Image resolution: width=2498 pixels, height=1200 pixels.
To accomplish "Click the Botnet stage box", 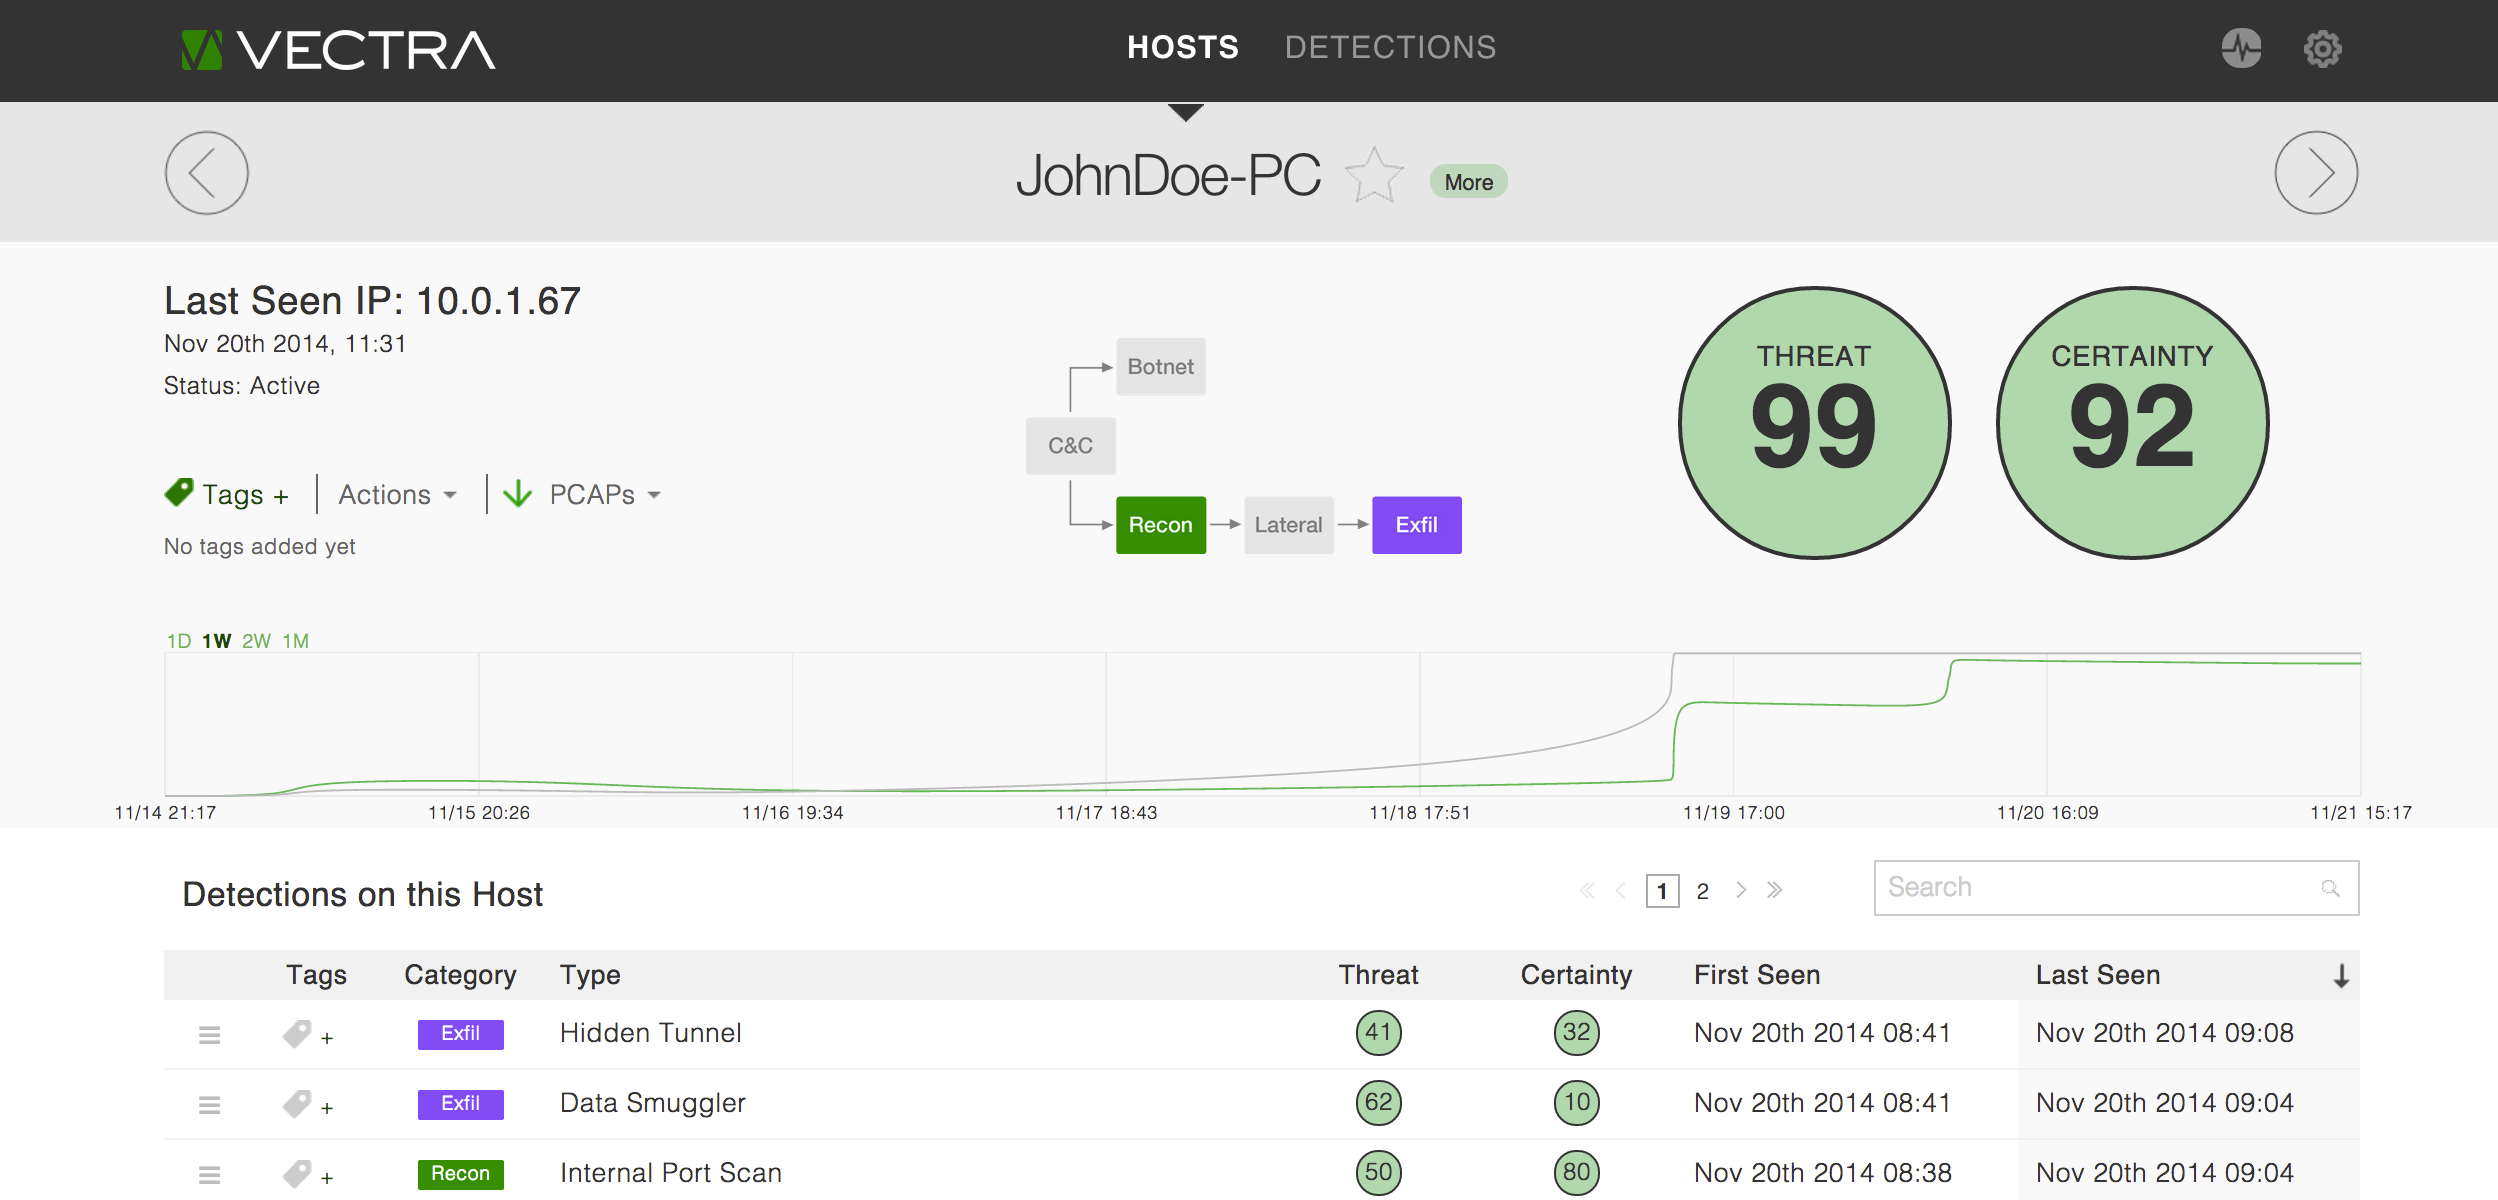I will pos(1160,367).
